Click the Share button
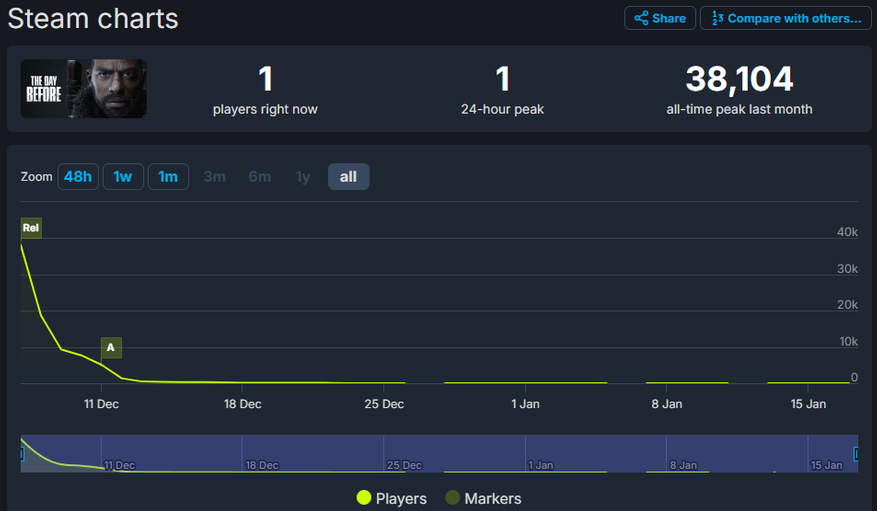 click(x=659, y=18)
